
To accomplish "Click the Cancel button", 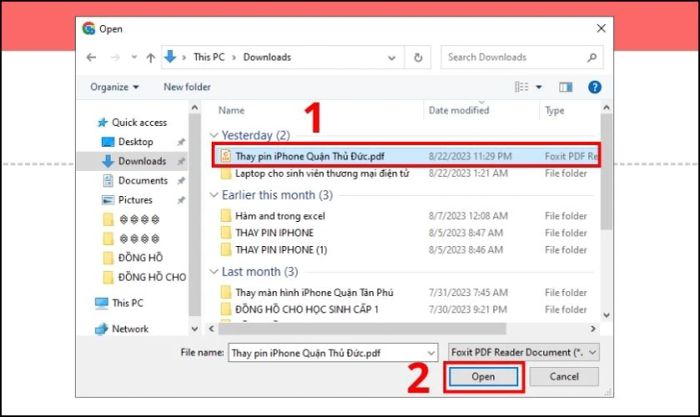I will point(564,377).
